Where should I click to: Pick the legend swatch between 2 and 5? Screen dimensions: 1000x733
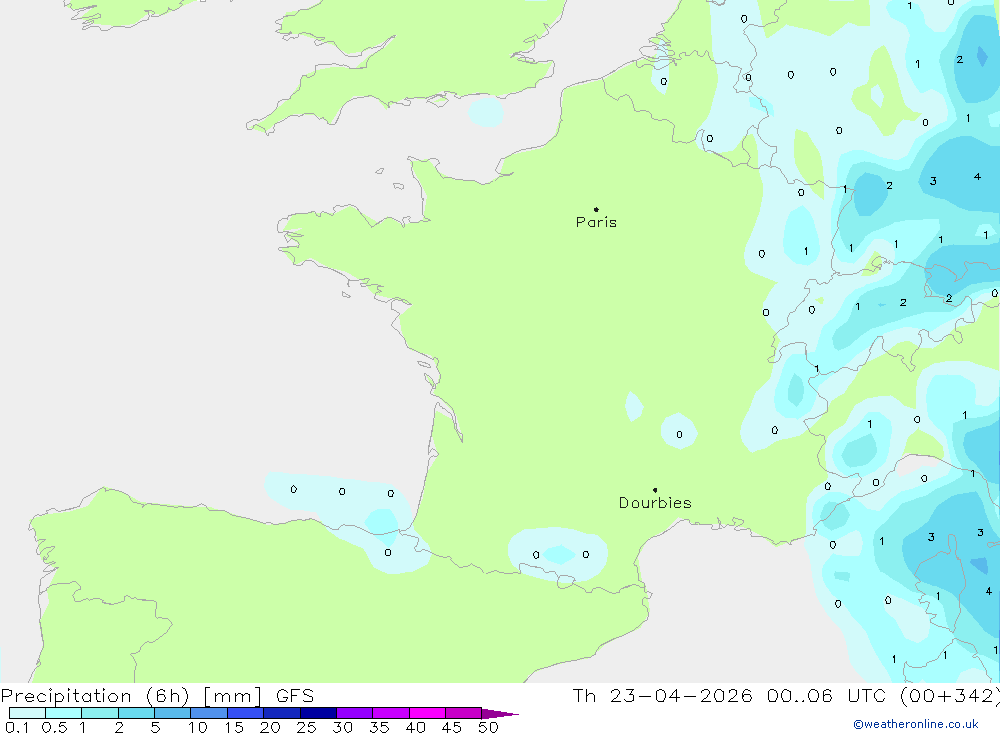point(136,713)
